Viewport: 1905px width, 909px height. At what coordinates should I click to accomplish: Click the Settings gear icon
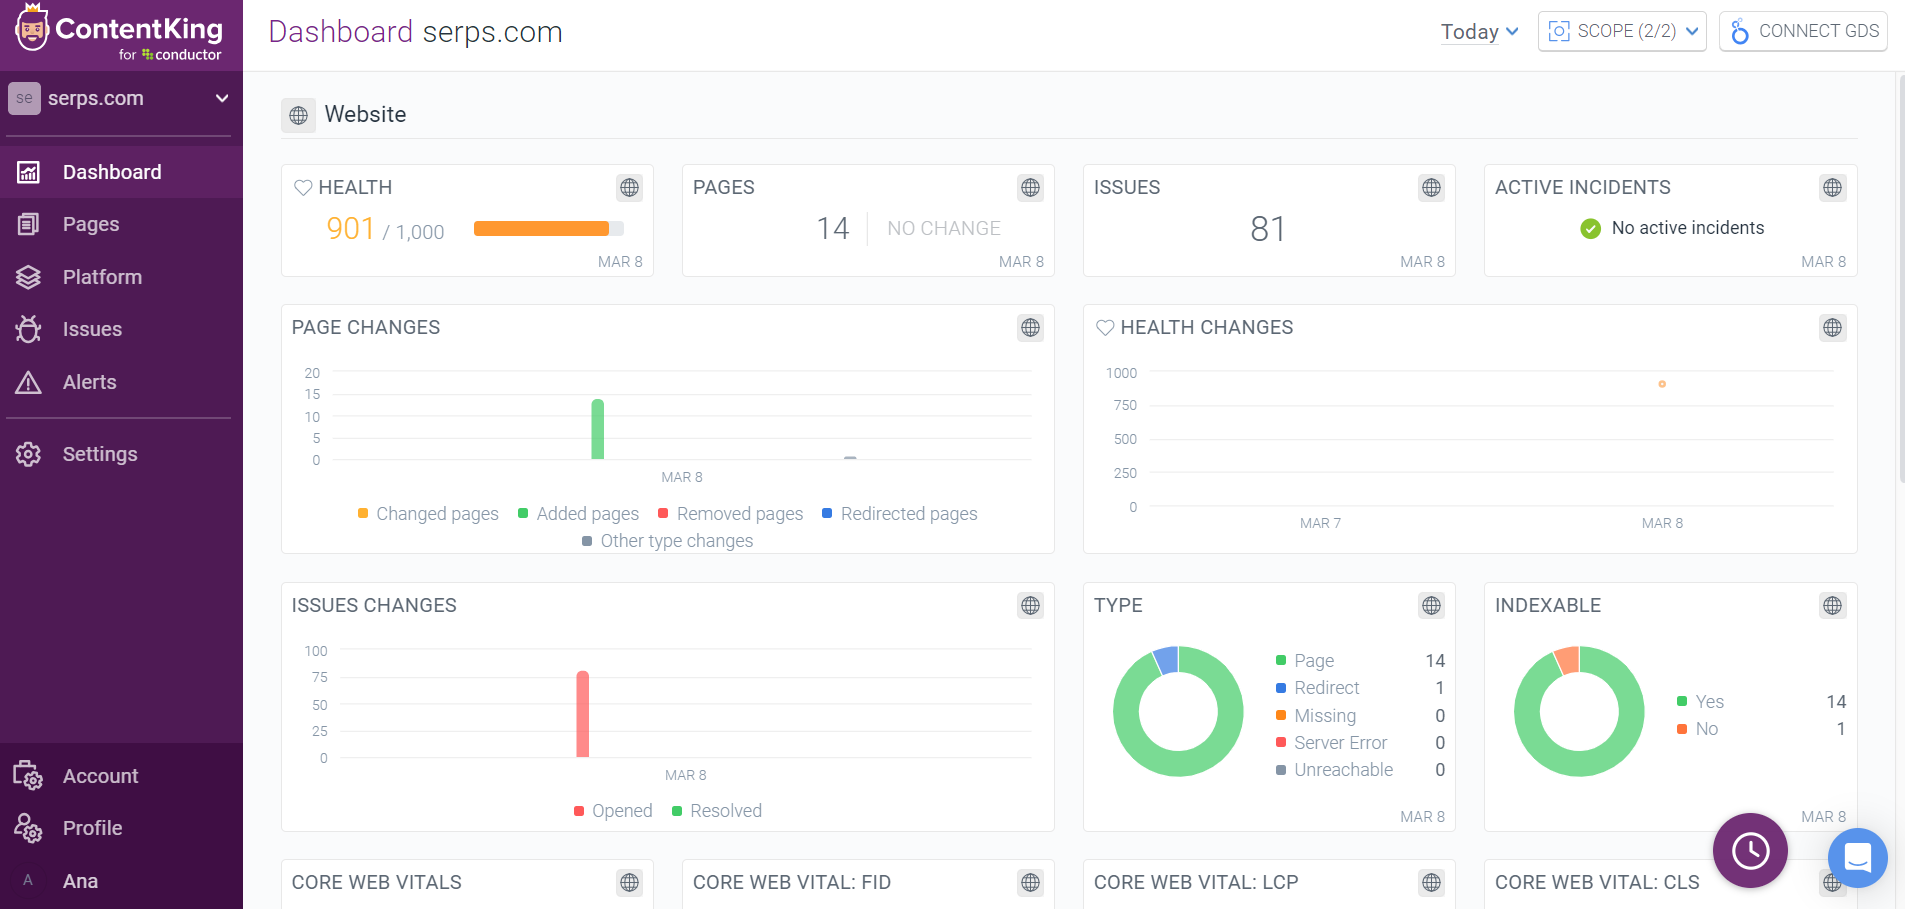pos(29,454)
